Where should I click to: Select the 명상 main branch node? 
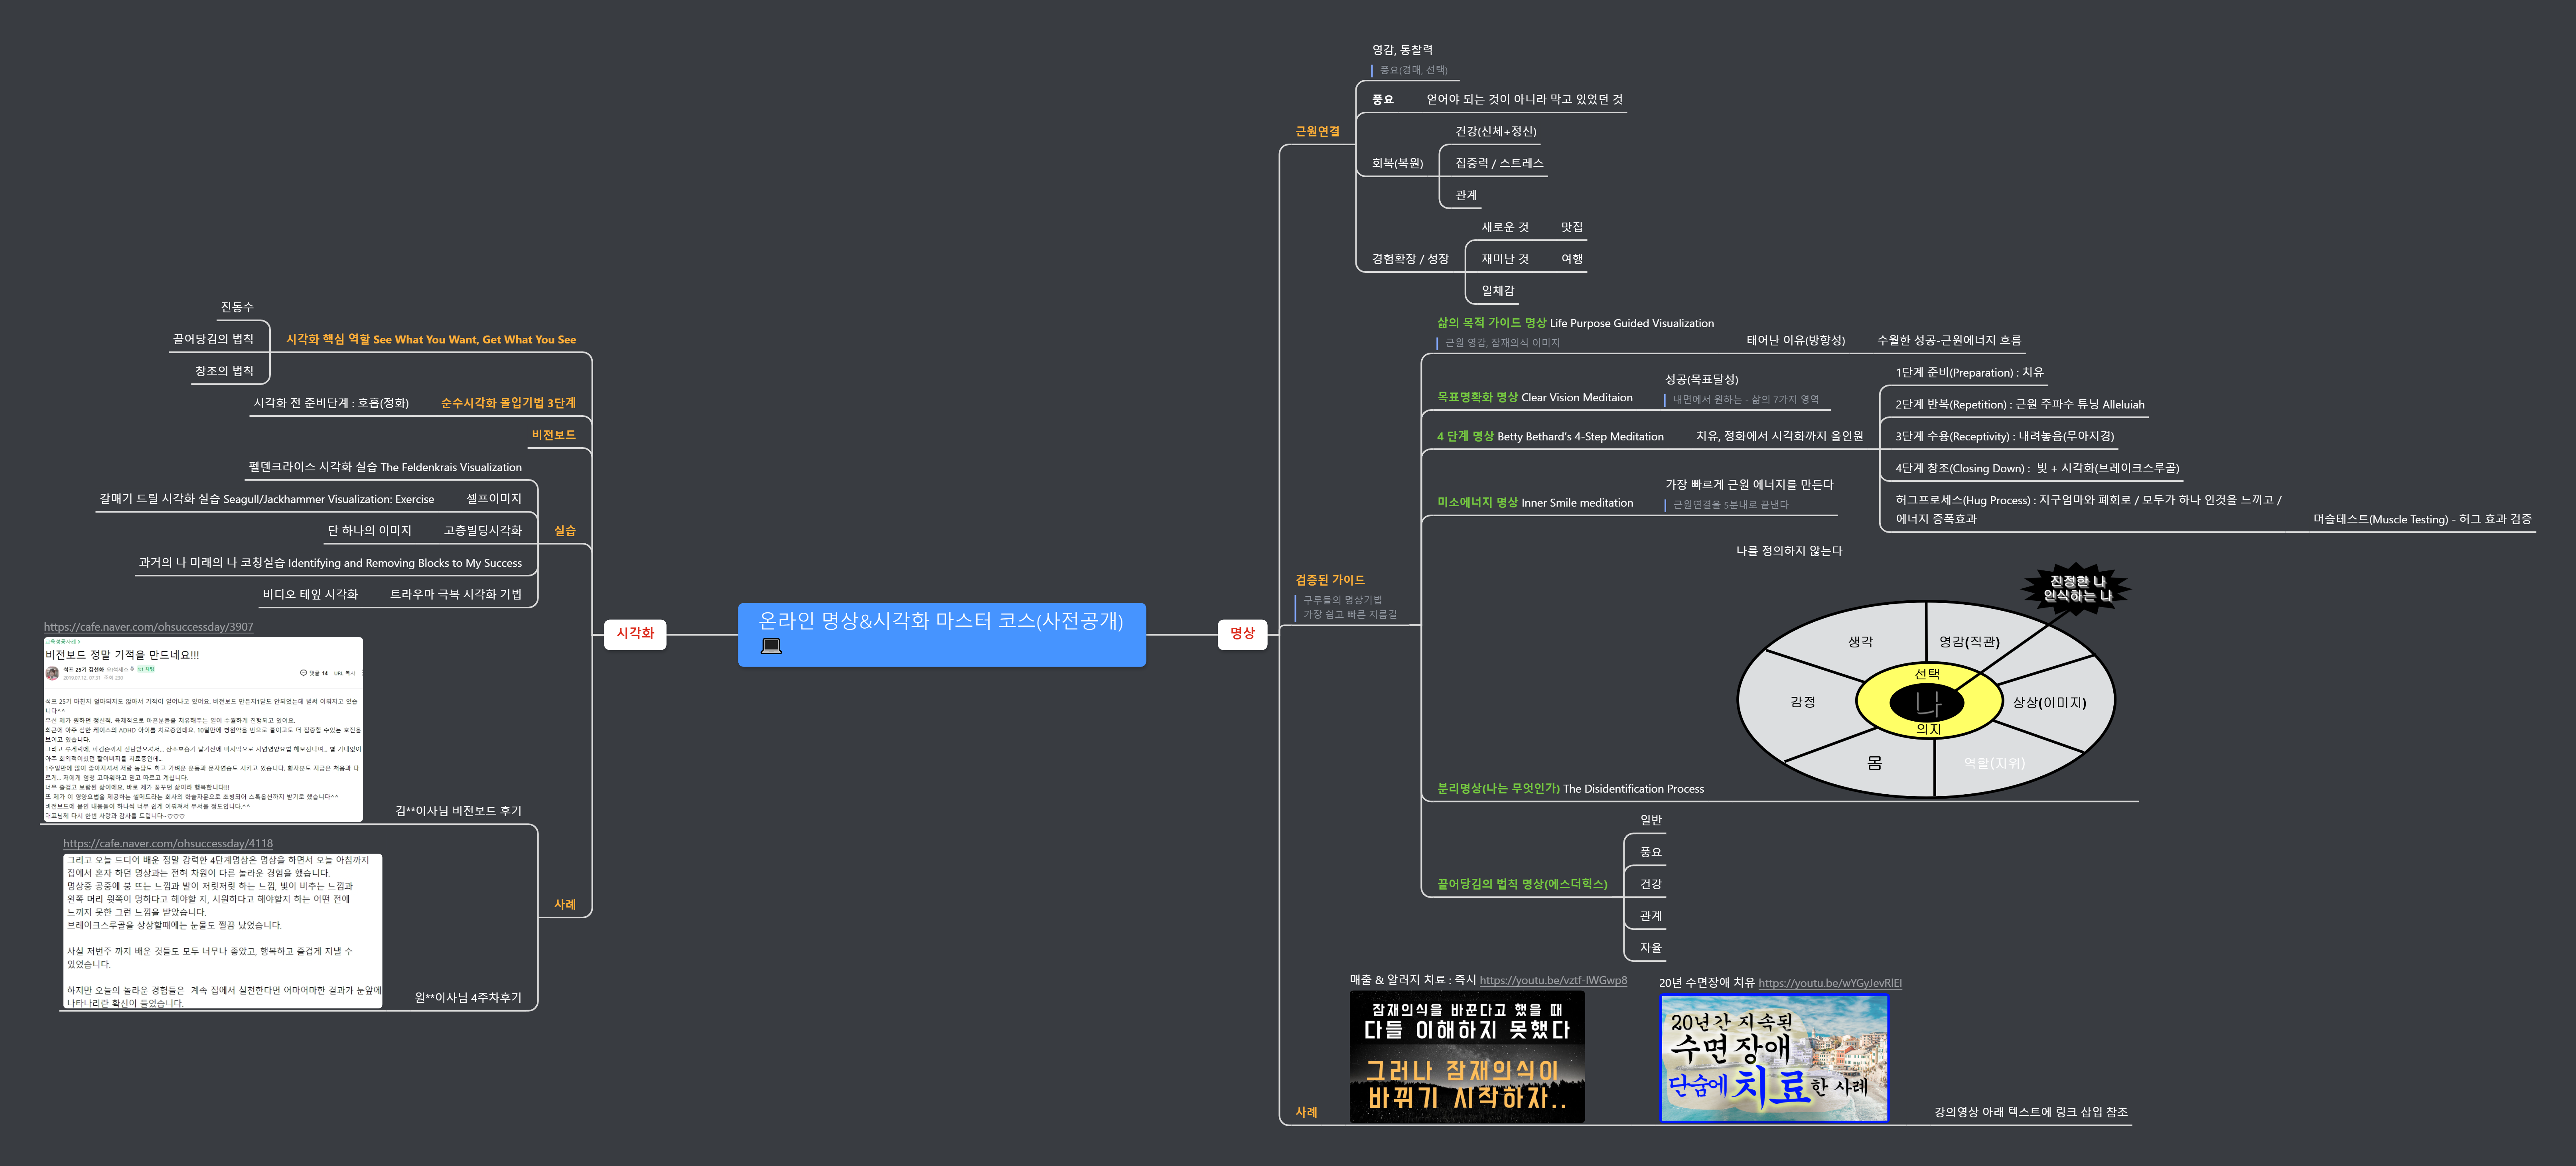pos(1242,633)
